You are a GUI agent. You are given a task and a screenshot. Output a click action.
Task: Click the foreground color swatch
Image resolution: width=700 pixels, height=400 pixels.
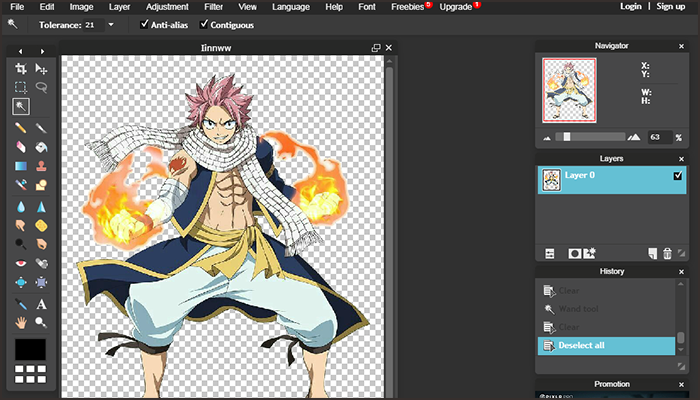pos(31,350)
